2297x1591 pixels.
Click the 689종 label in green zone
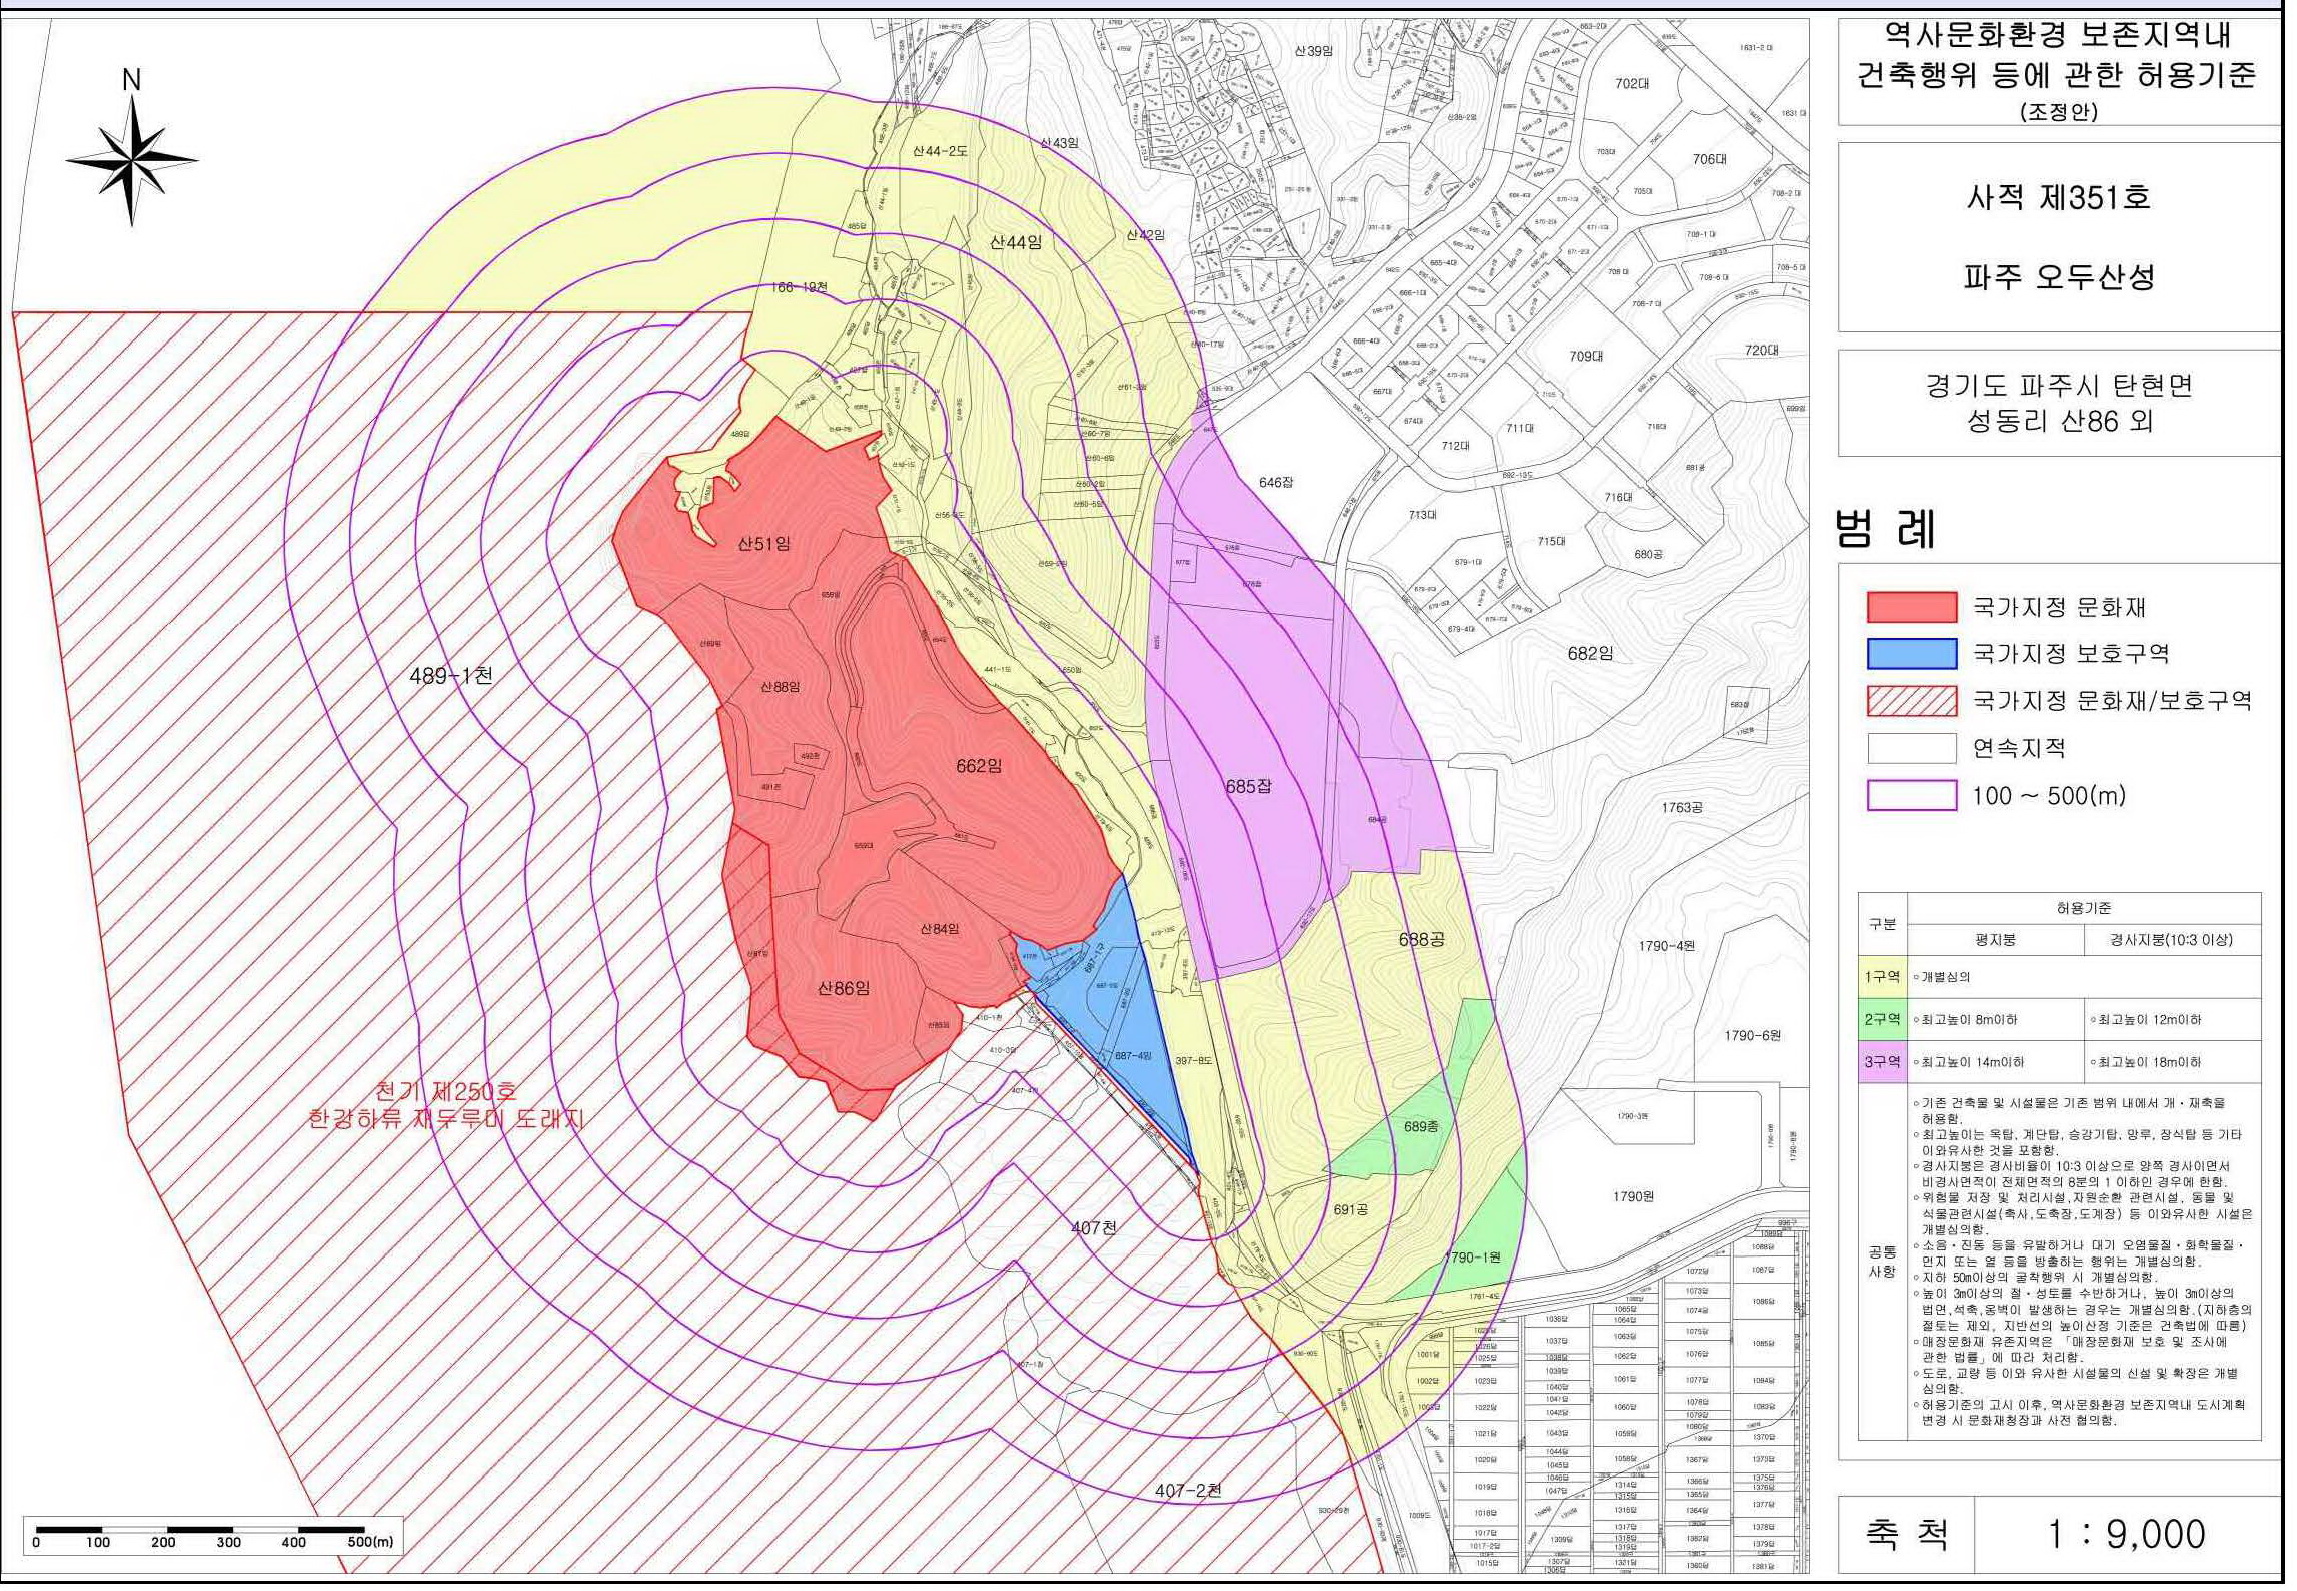point(1421,1126)
